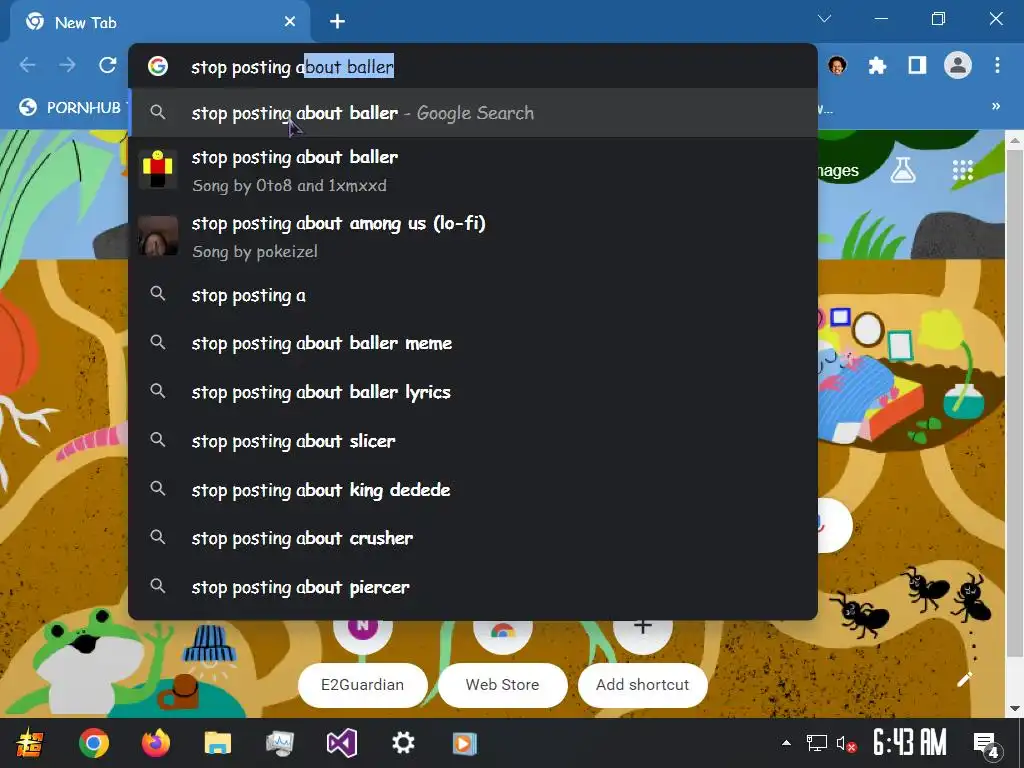Screen dimensions: 1024x768
Task: Click the Google icon in the omnibox
Action: 158,66
